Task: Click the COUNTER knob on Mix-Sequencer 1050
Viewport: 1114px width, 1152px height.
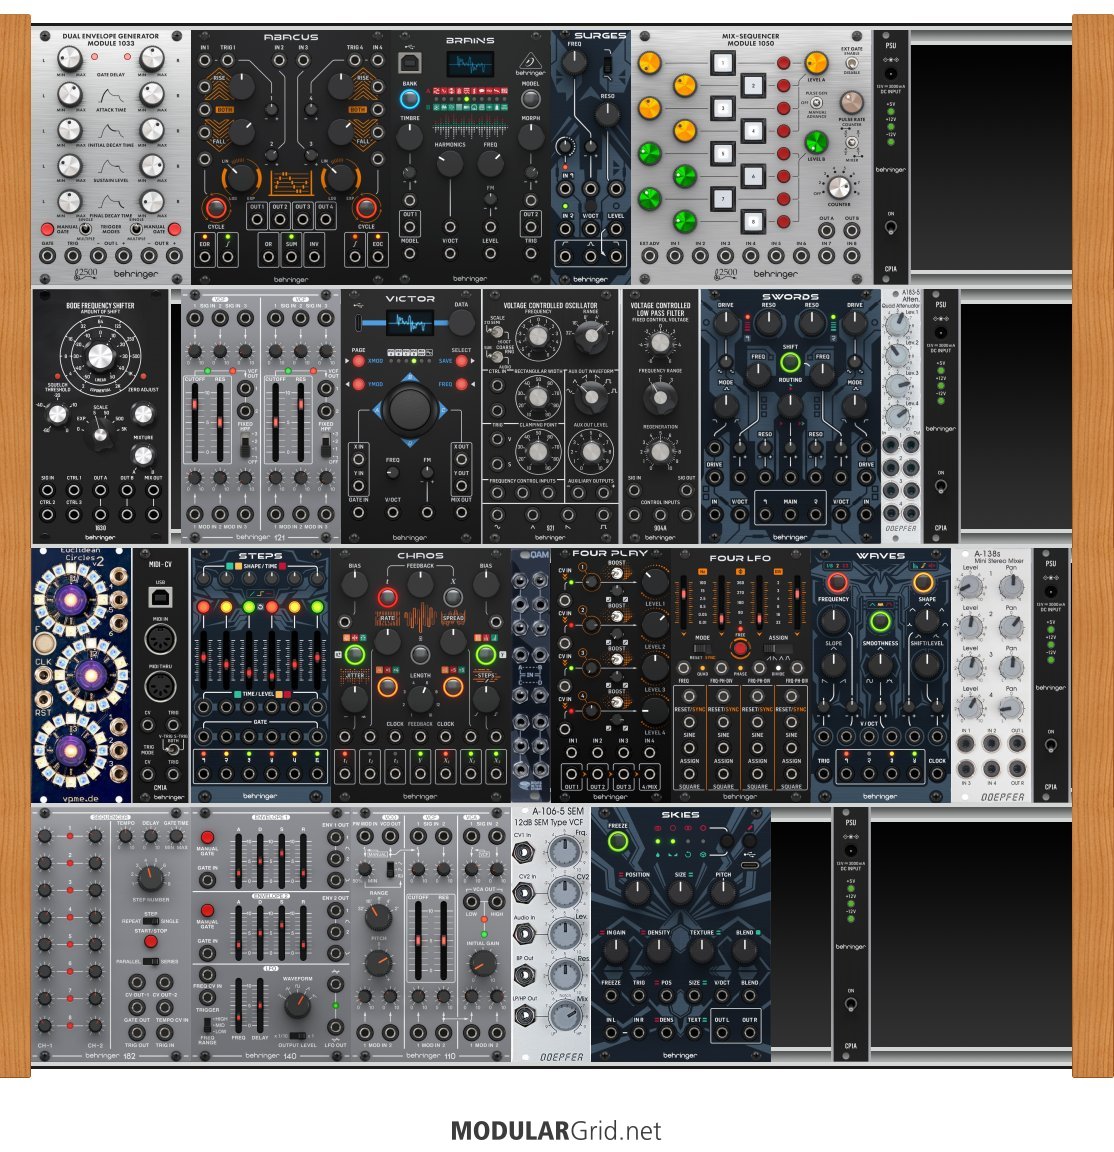Action: pos(839,188)
